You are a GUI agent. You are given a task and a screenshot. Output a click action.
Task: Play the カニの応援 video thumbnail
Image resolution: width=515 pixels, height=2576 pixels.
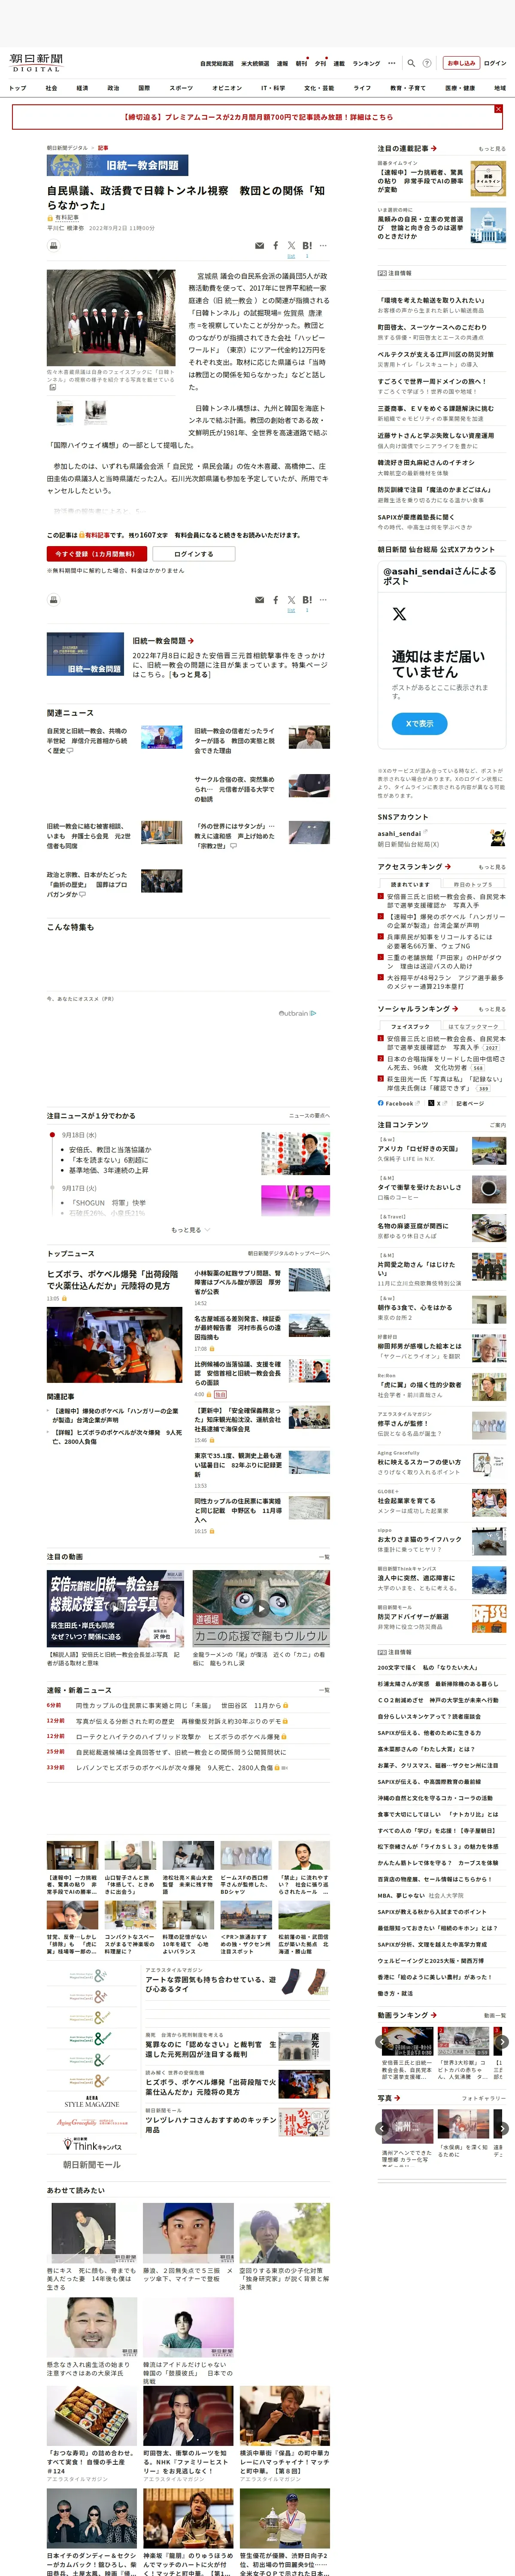point(261,1608)
